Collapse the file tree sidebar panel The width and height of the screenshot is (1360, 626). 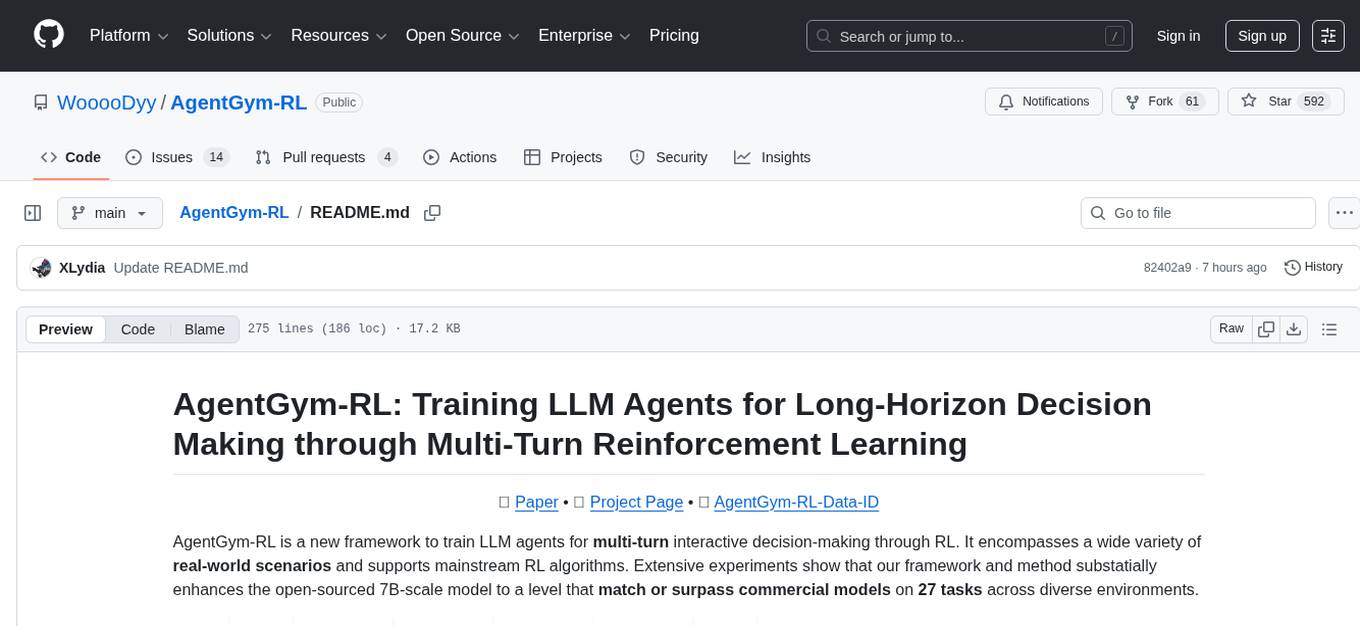[x=33, y=213]
